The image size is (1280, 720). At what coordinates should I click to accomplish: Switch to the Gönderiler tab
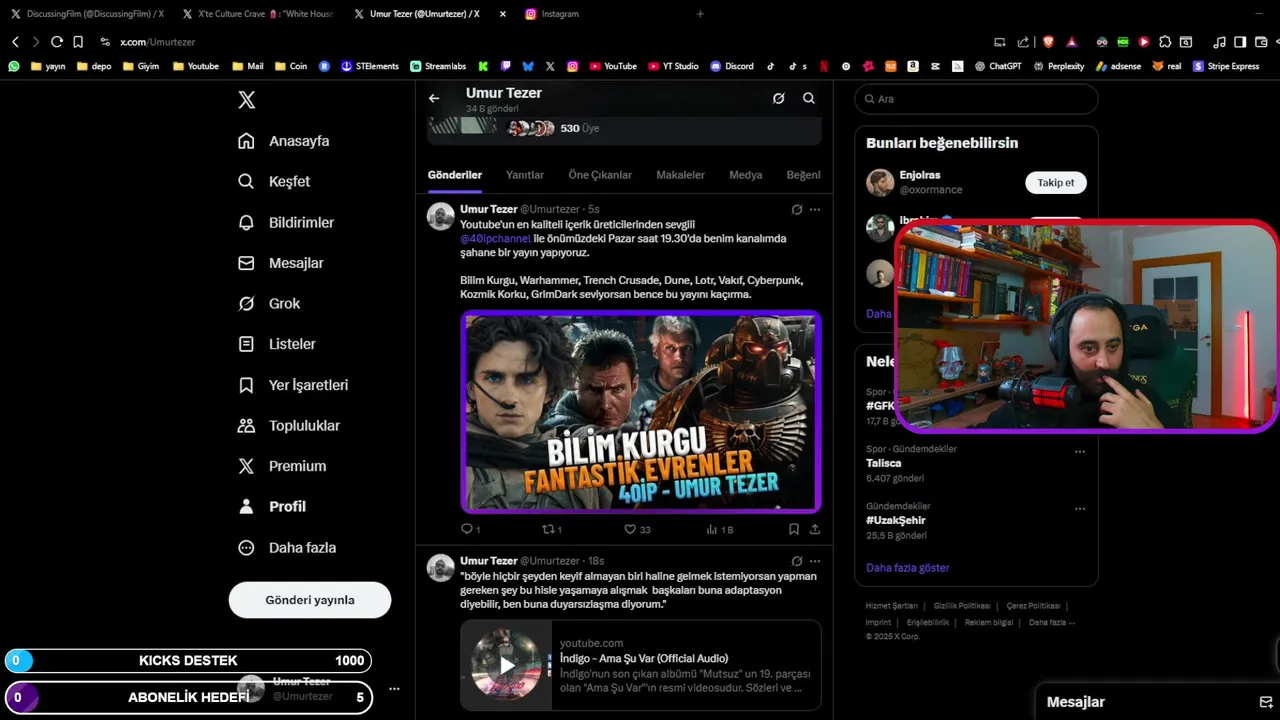pyautogui.click(x=455, y=175)
